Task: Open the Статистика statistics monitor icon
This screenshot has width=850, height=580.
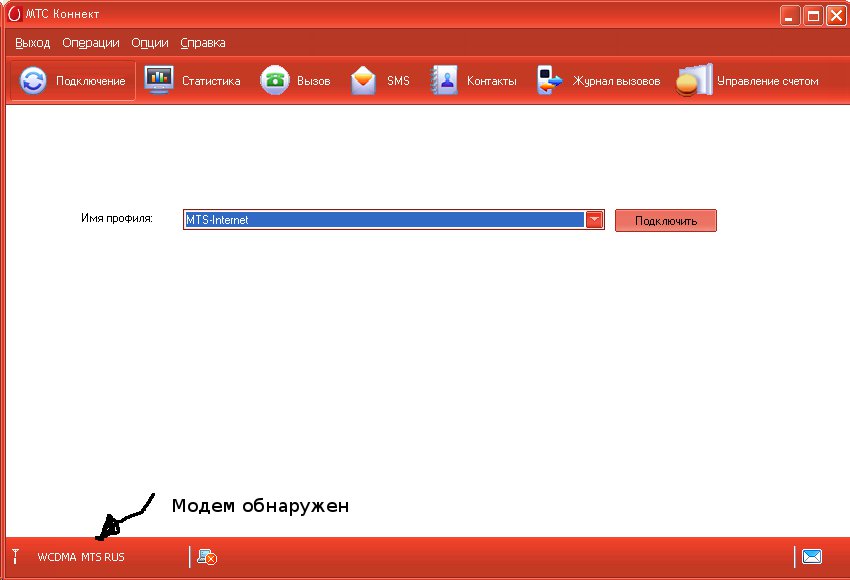Action: coord(159,81)
